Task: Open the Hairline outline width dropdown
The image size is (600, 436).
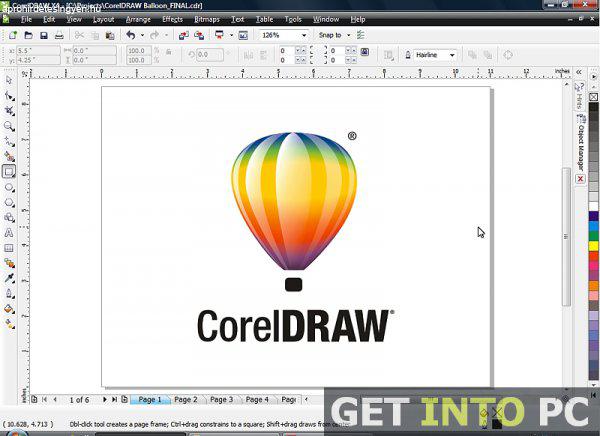Action: pos(452,55)
